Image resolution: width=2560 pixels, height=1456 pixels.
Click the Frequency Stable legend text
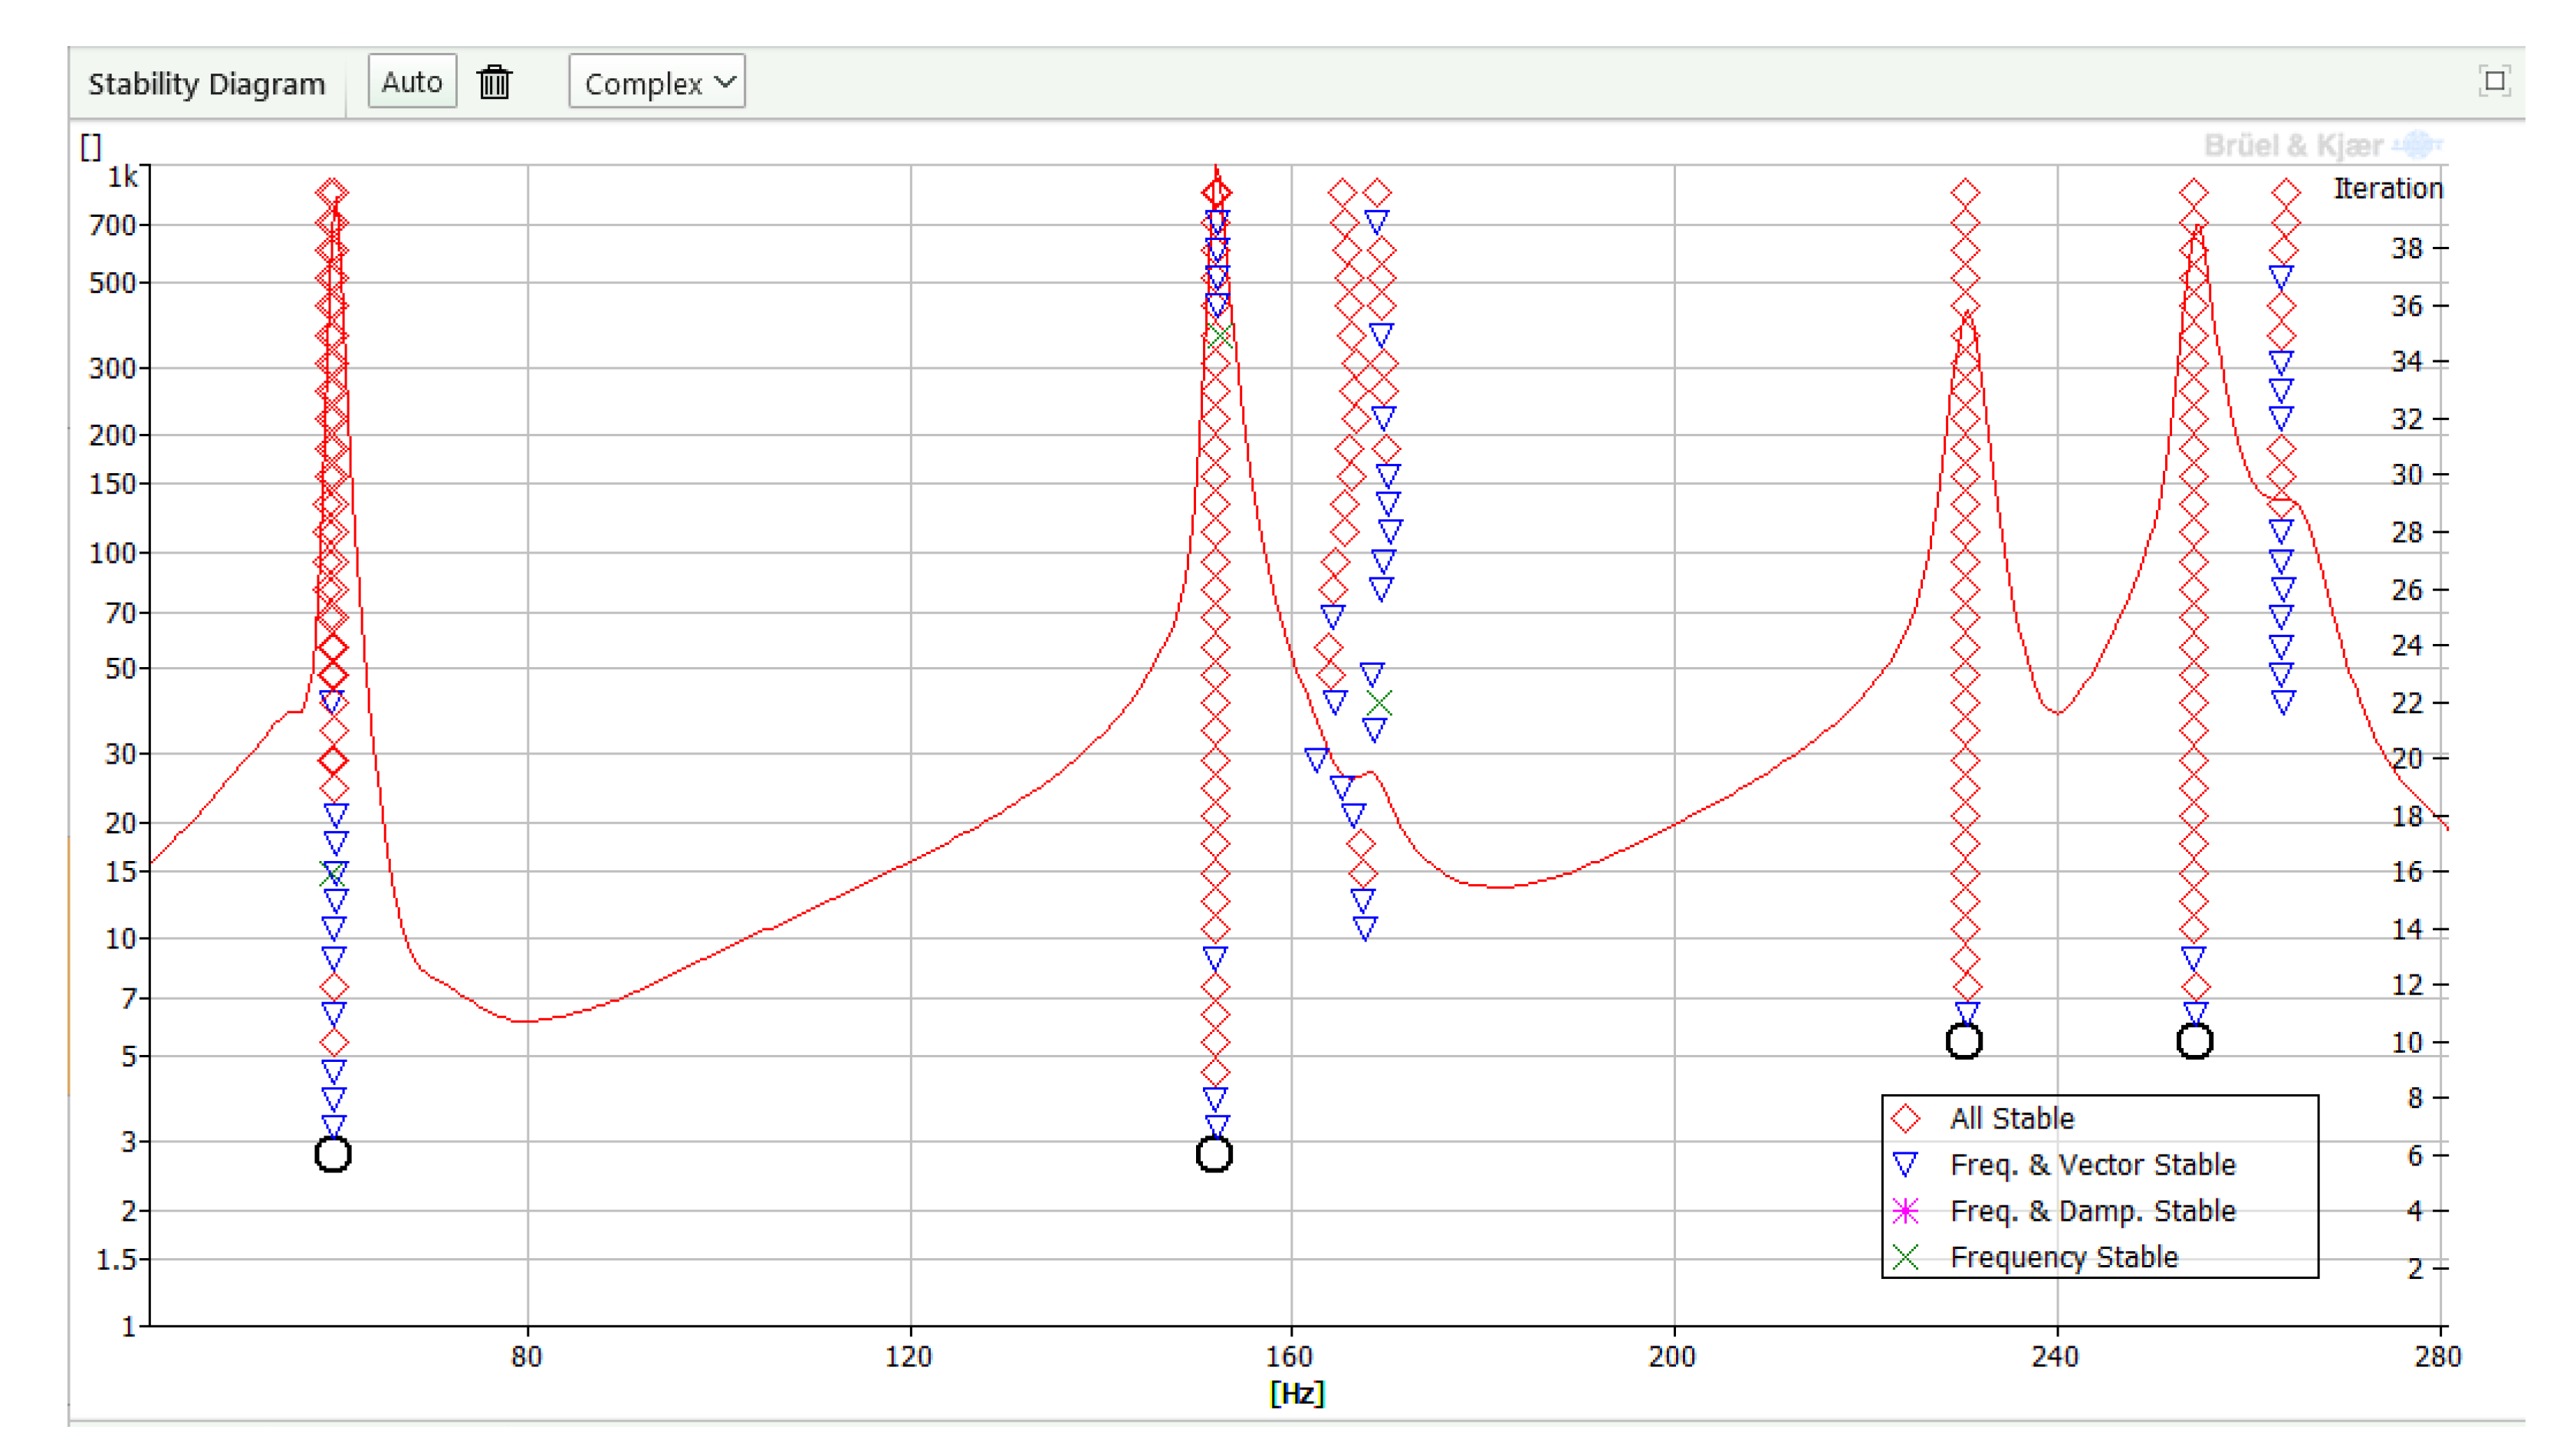(x=2063, y=1257)
